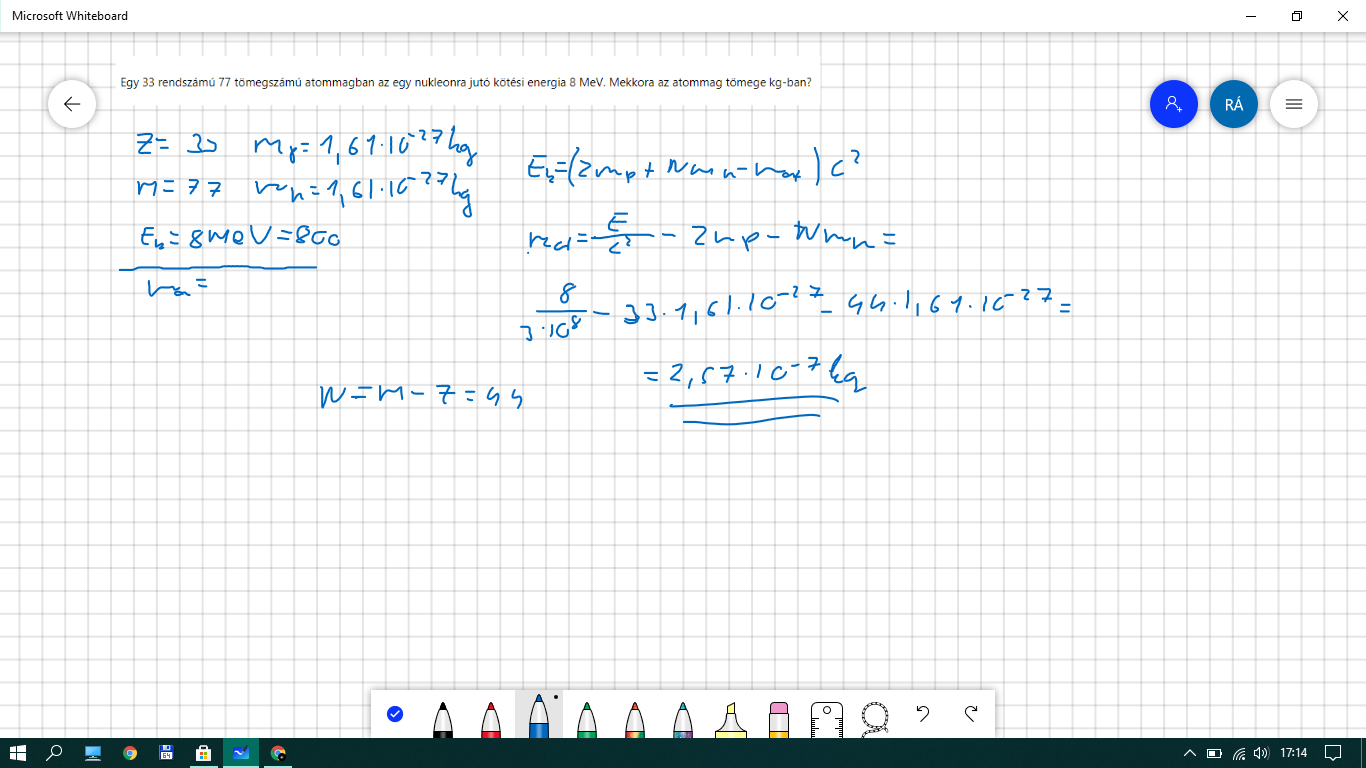Open the RÁ account profile

tap(1233, 104)
